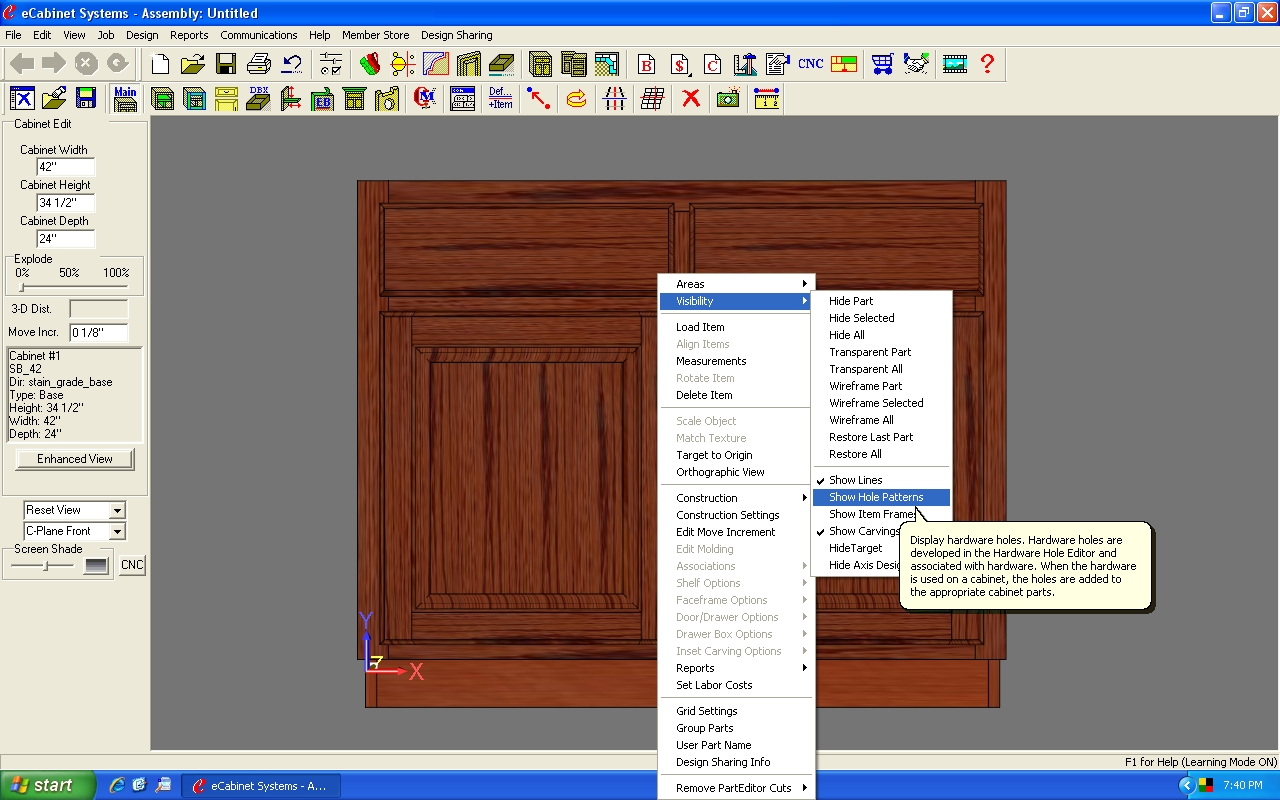This screenshot has width=1280, height=800.
Task: Click the dollar sign document icon
Action: point(680,64)
